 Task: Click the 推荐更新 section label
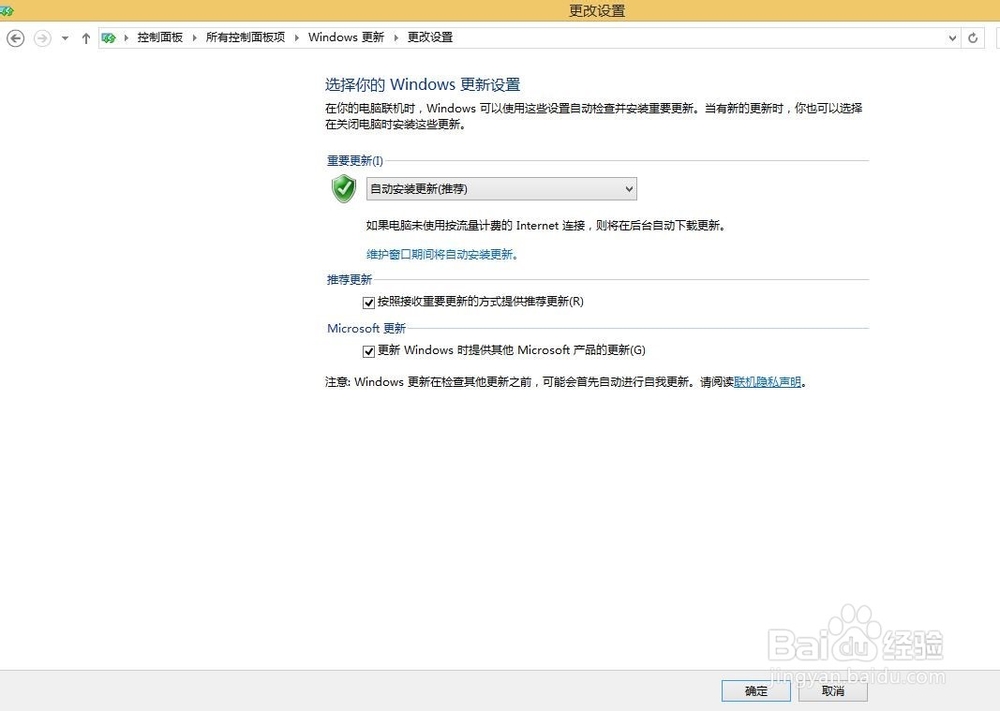(x=349, y=279)
